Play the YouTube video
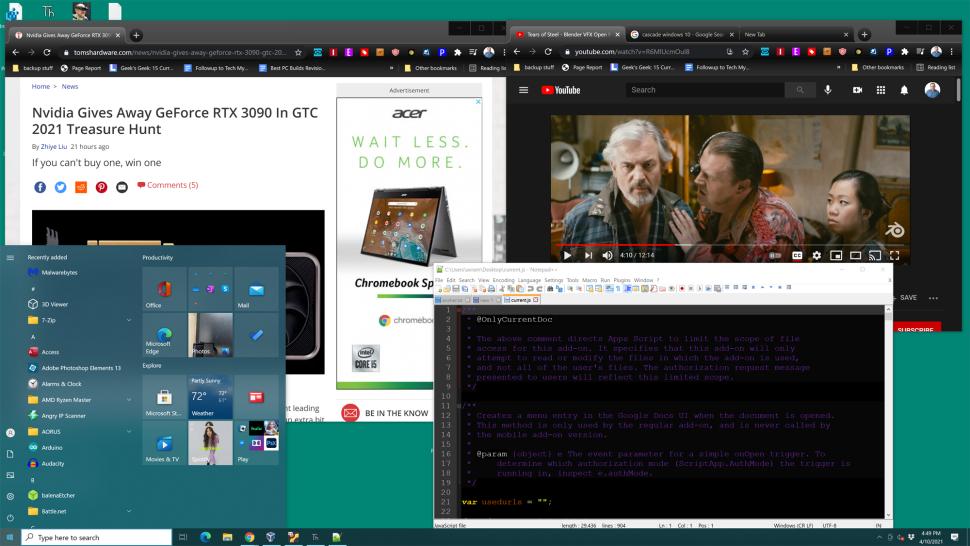 click(x=567, y=255)
